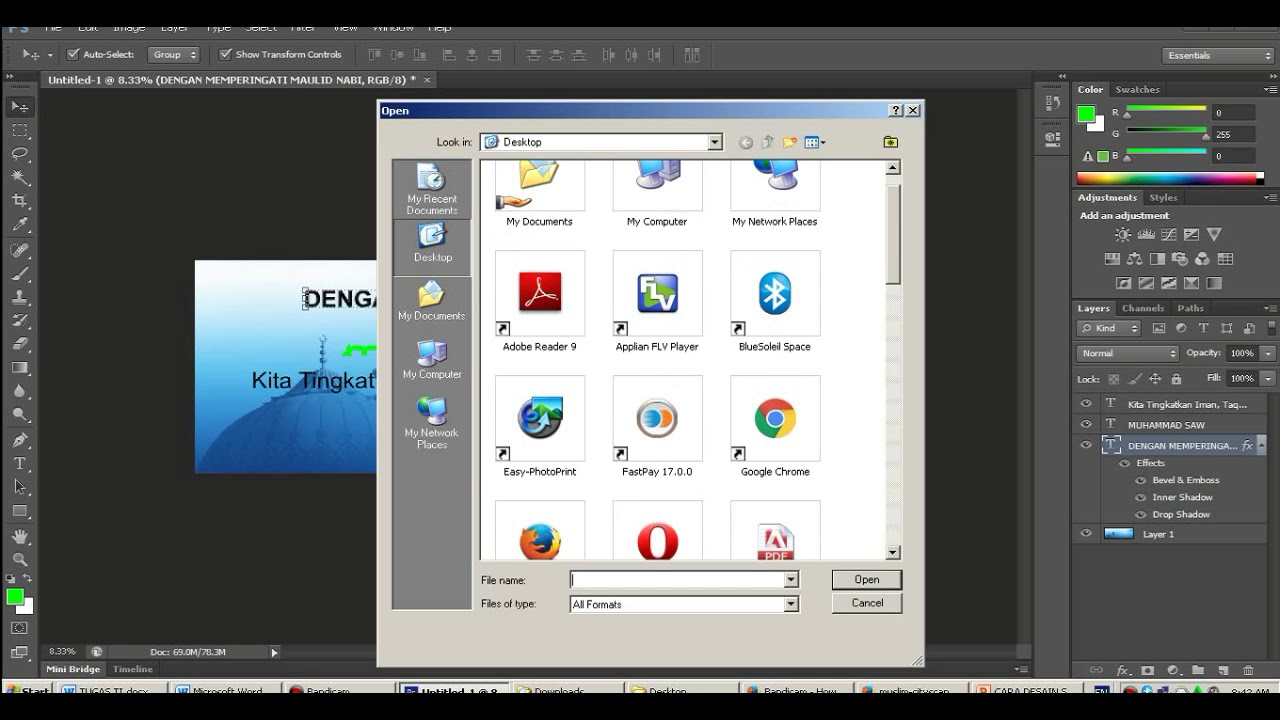Select the Gradient tool
The image size is (1280, 720).
pos(20,368)
